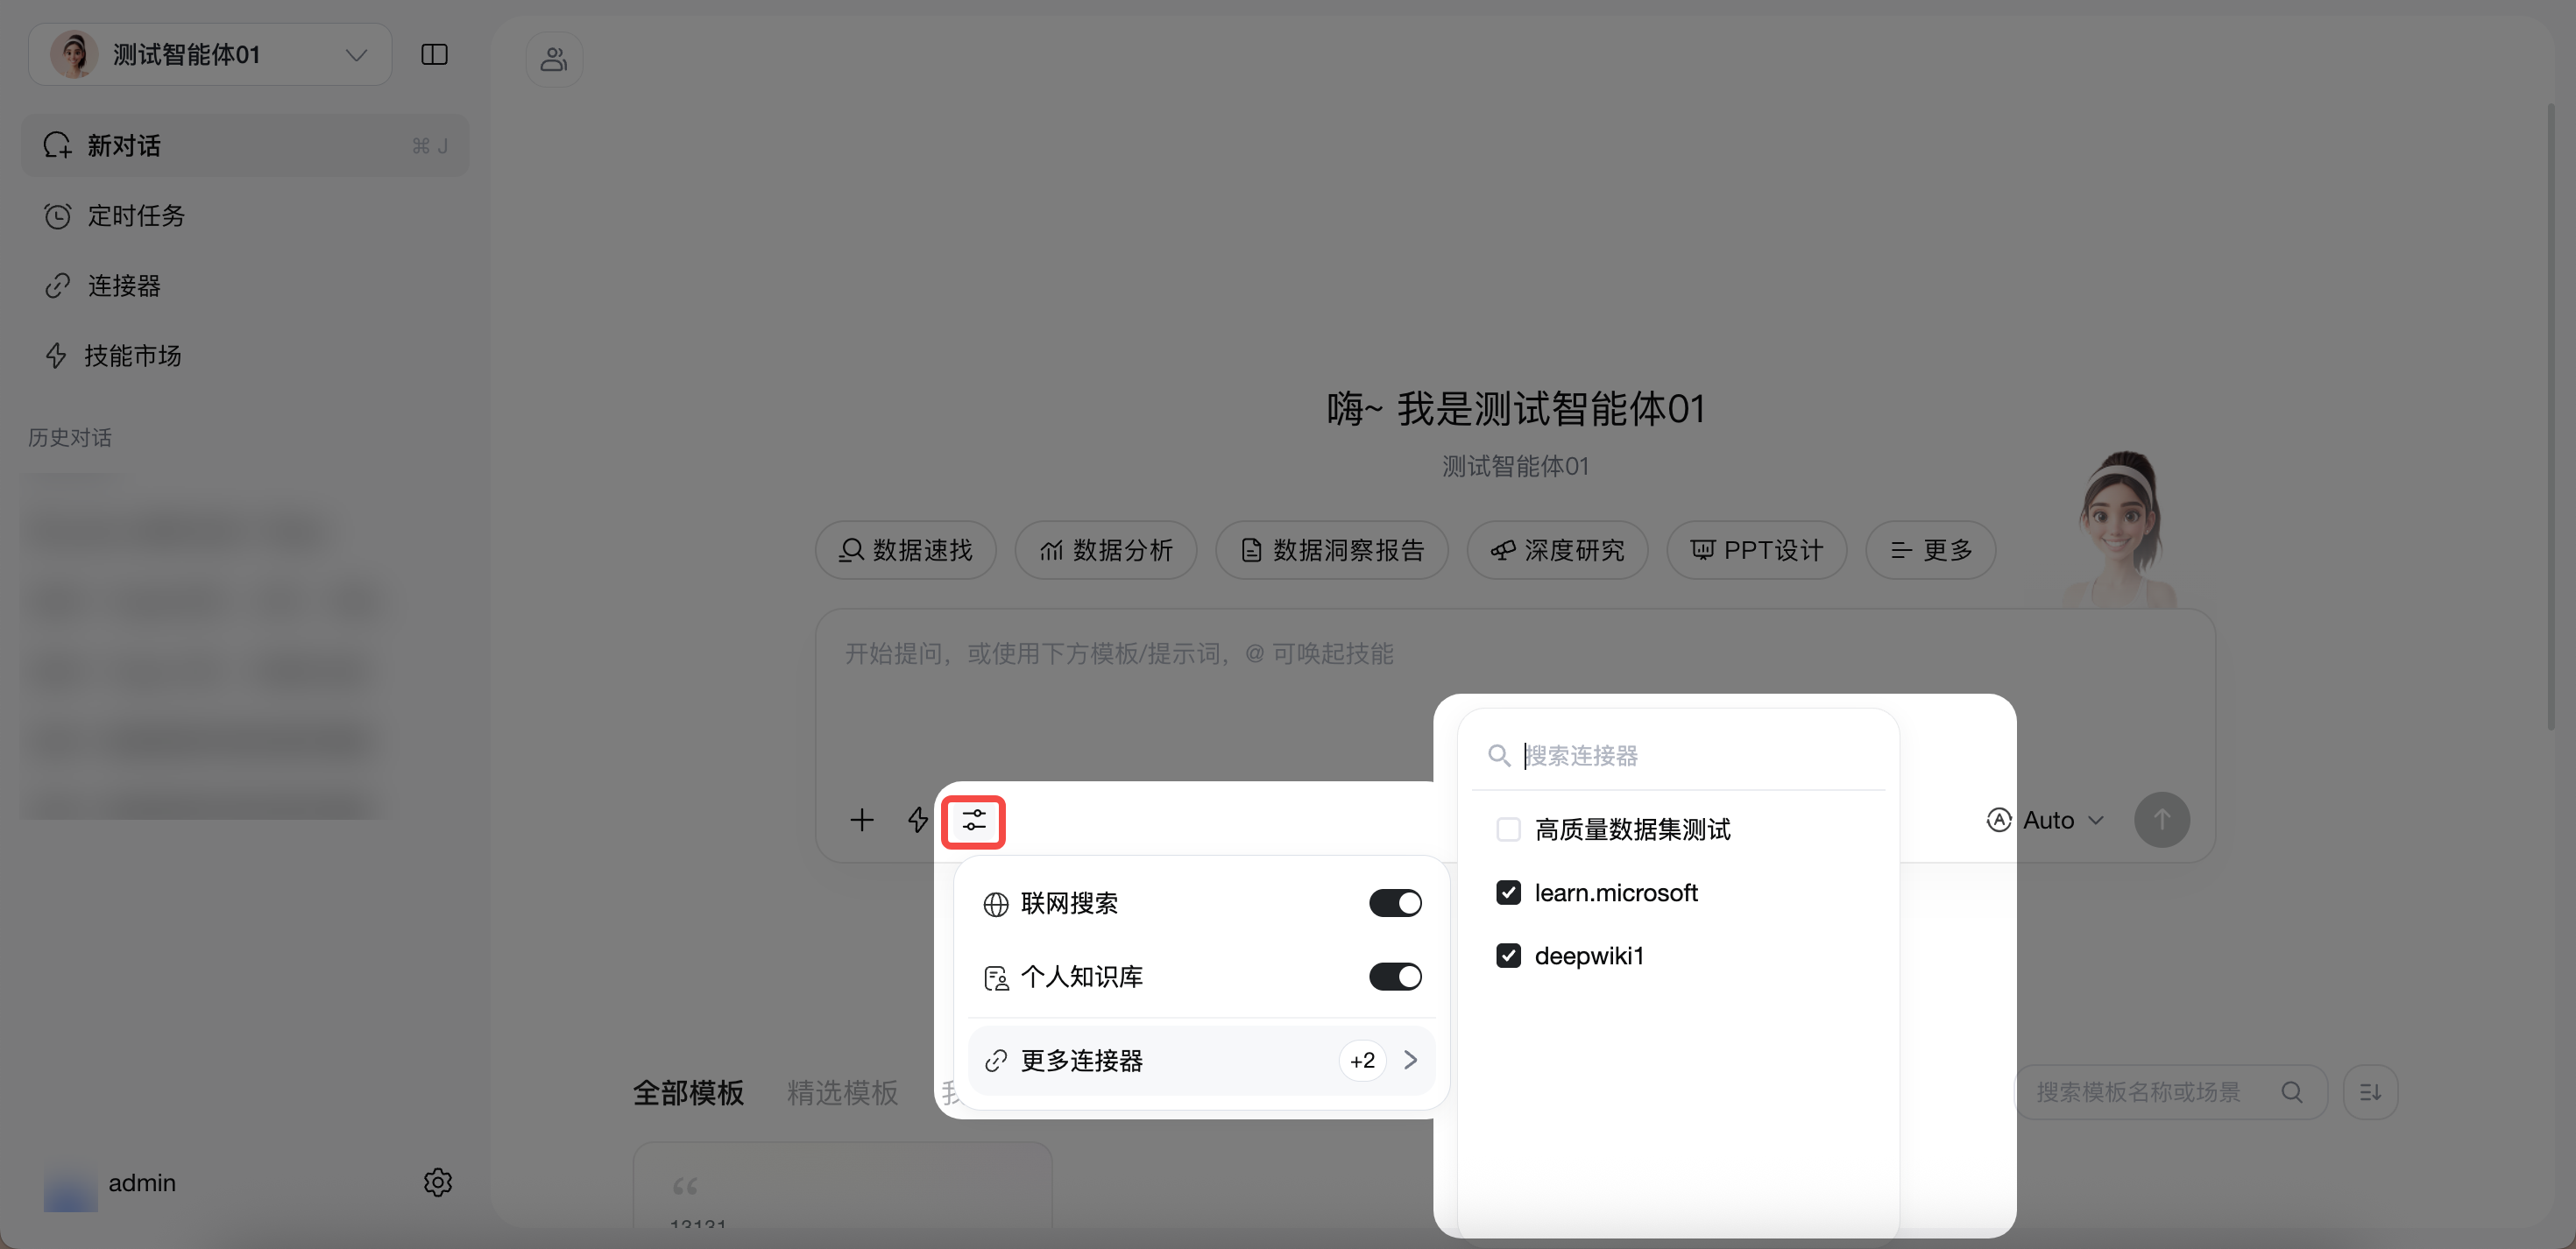Check the 高质量数据集测试 checkbox

pyautogui.click(x=1508, y=829)
